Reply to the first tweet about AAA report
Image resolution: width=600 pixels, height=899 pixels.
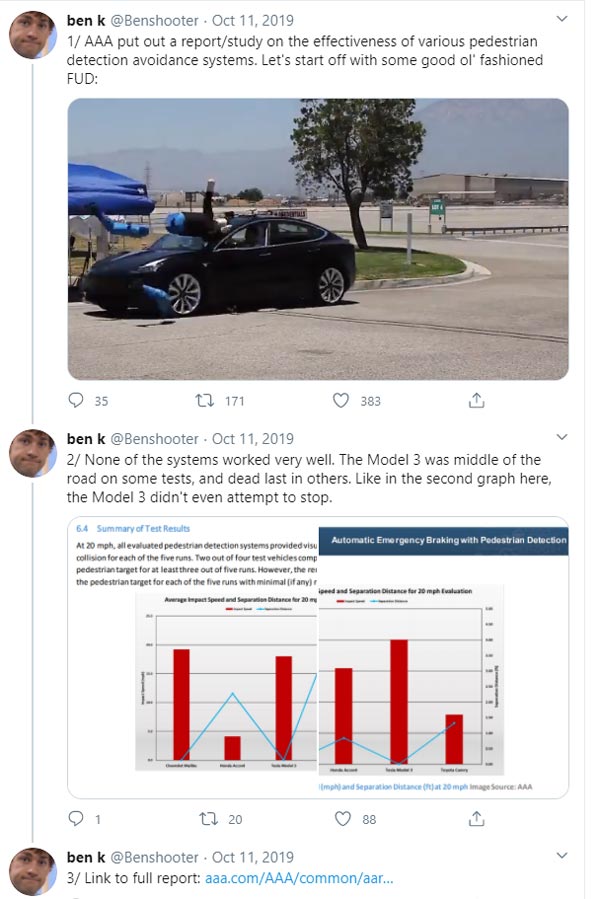[x=76, y=401]
